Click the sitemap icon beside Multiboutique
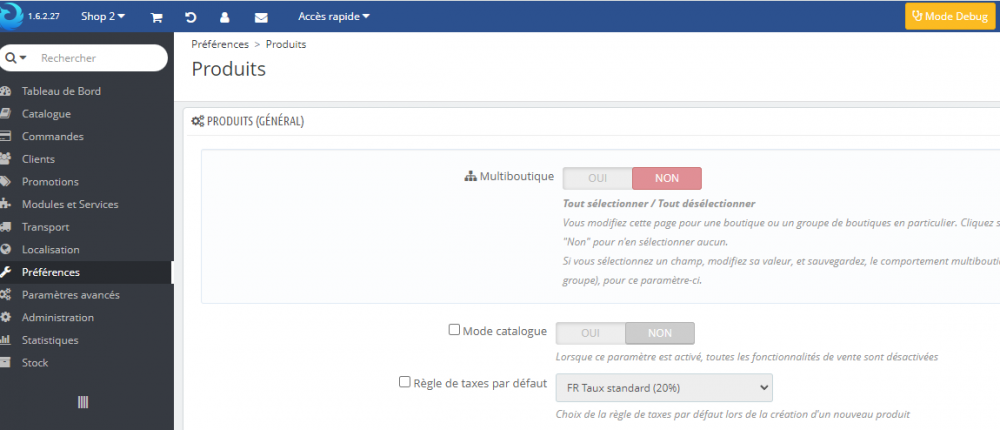The width and height of the screenshot is (1000, 430). [x=471, y=177]
